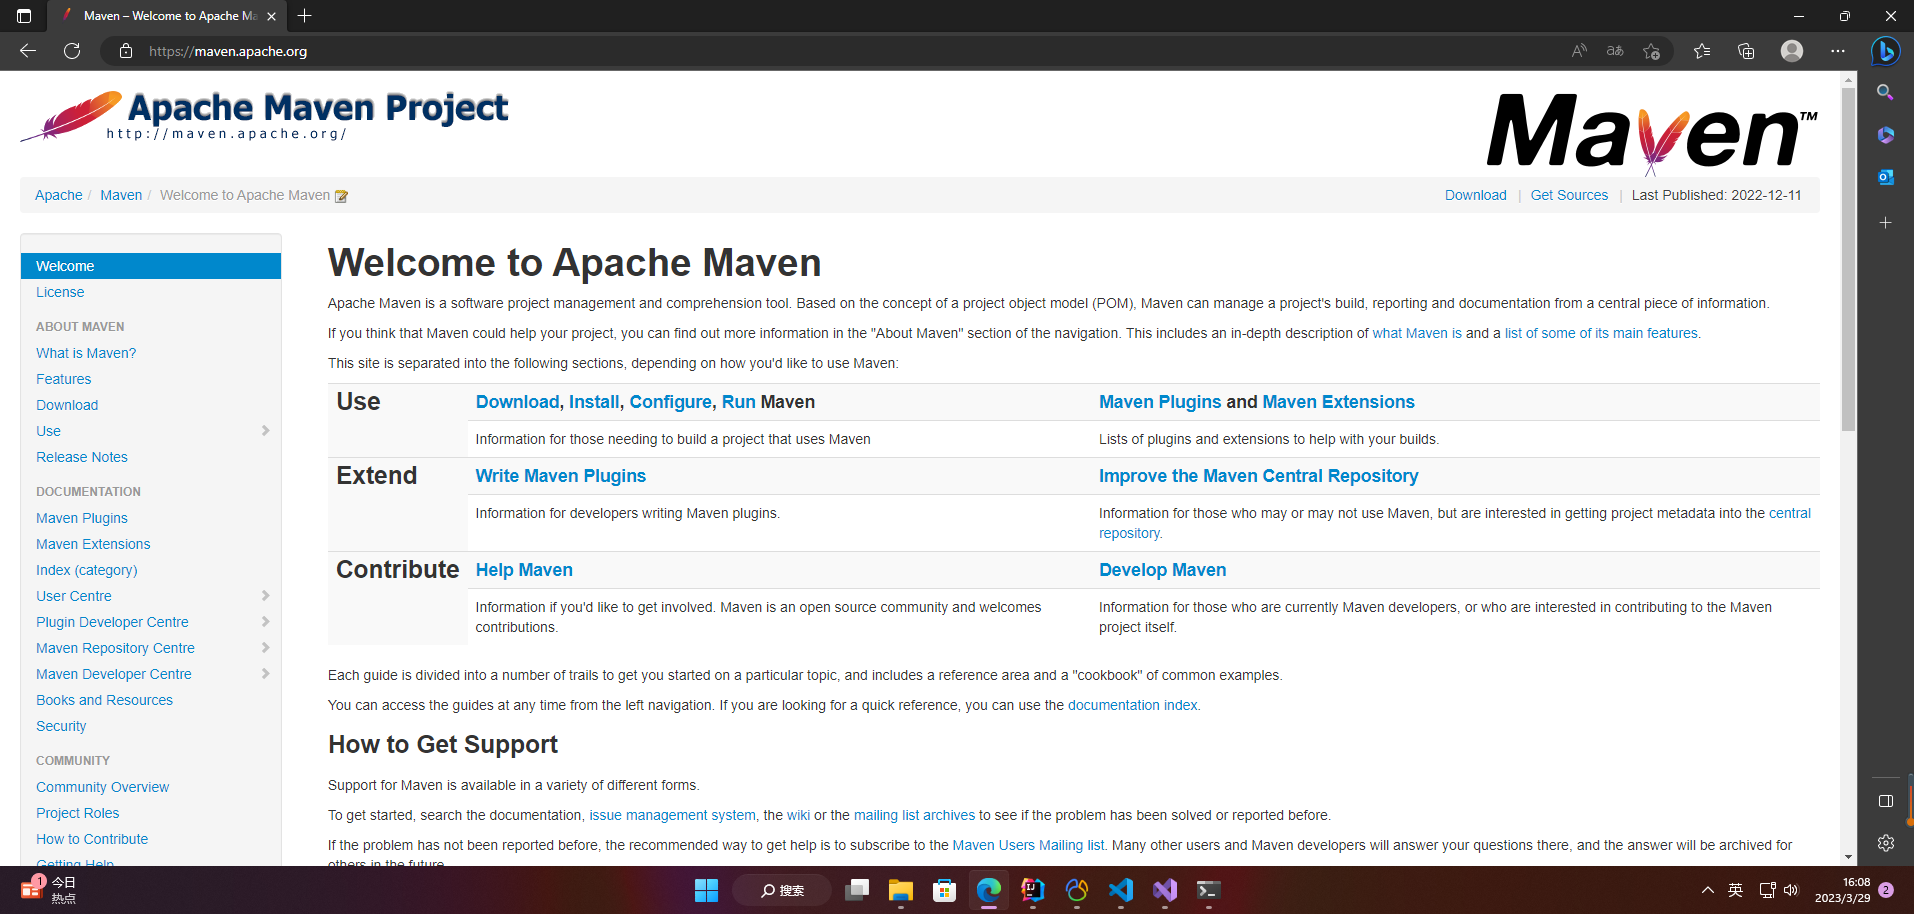The height and width of the screenshot is (914, 1914).
Task: Hide the Edge sidebar panel icon
Action: [1886, 801]
